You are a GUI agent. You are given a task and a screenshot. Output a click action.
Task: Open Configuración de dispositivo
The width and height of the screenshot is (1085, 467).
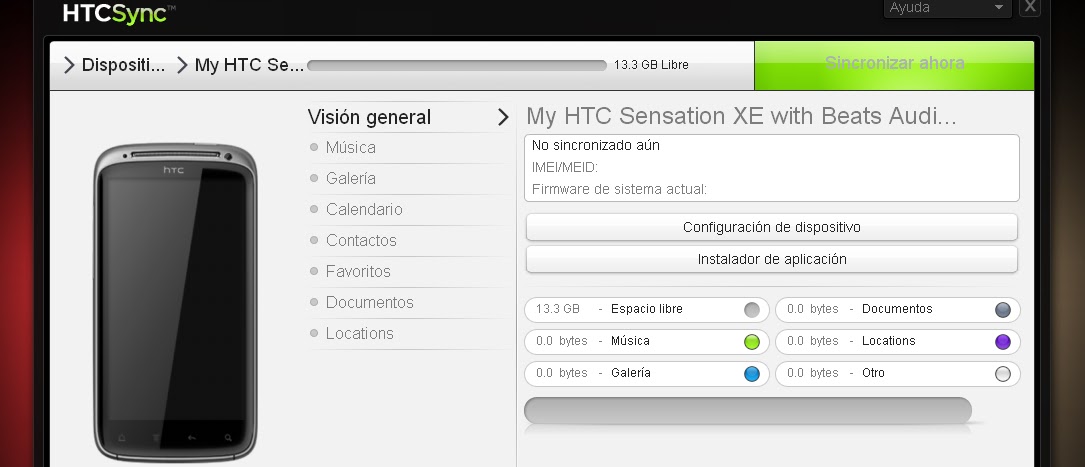[772, 227]
